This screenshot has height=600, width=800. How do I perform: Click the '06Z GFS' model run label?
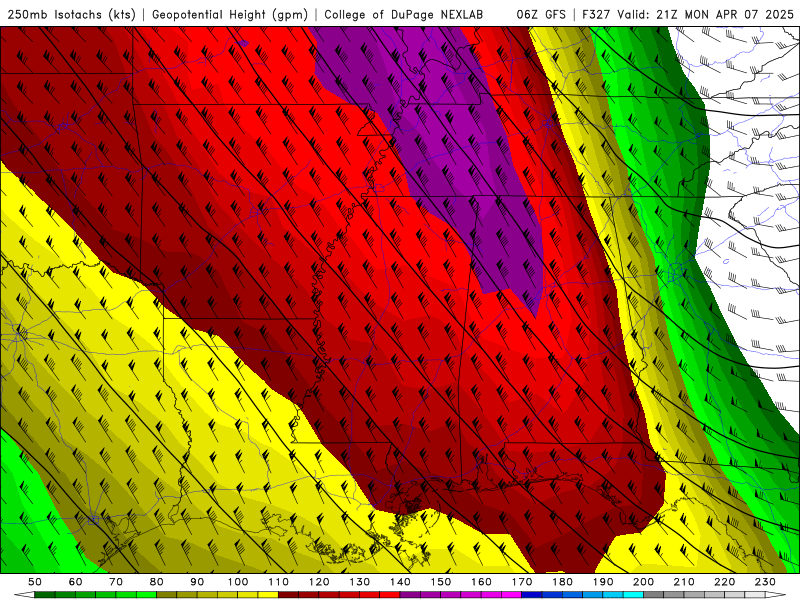pyautogui.click(x=541, y=15)
